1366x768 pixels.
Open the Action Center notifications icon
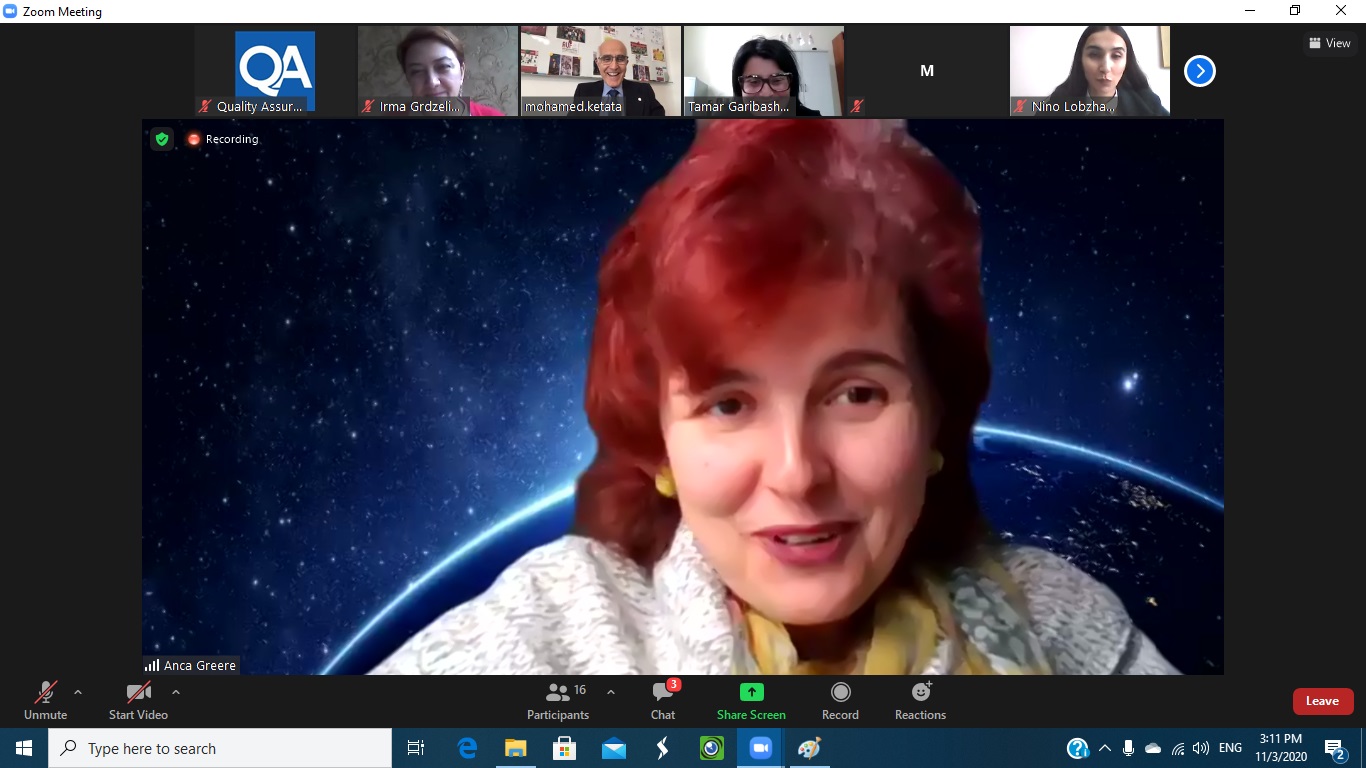tap(1335, 748)
